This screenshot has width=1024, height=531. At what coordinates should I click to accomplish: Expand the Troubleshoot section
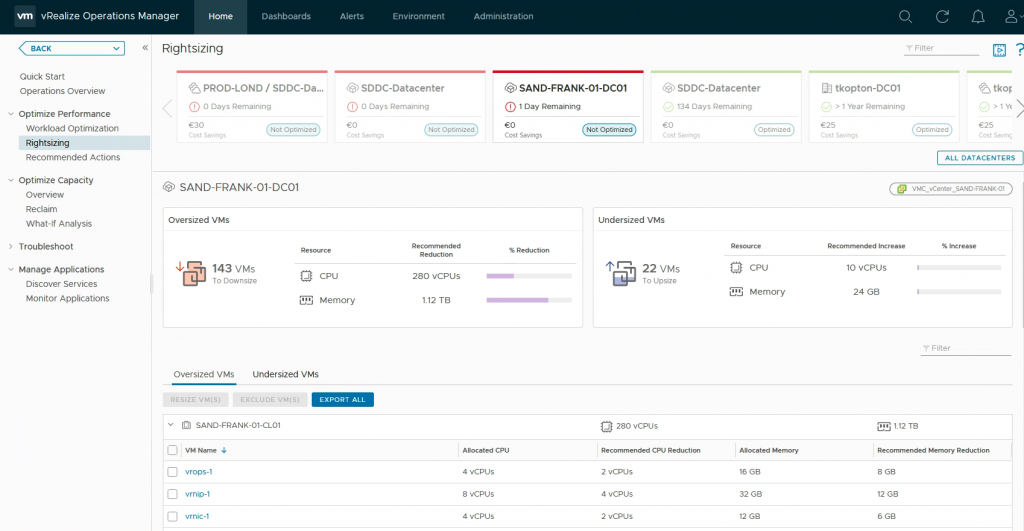[10, 247]
